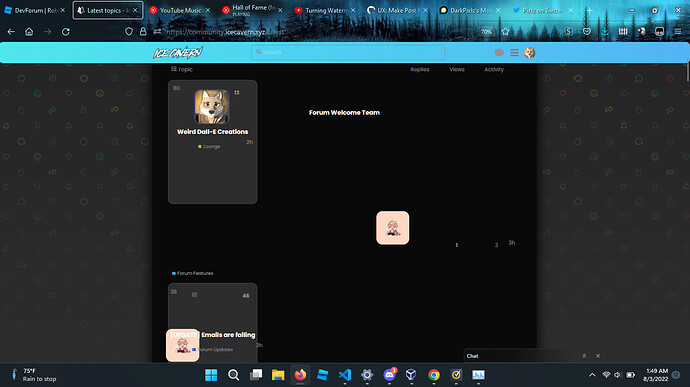Open Task View on the taskbar
Screen dimensions: 690x387
tap(256, 375)
